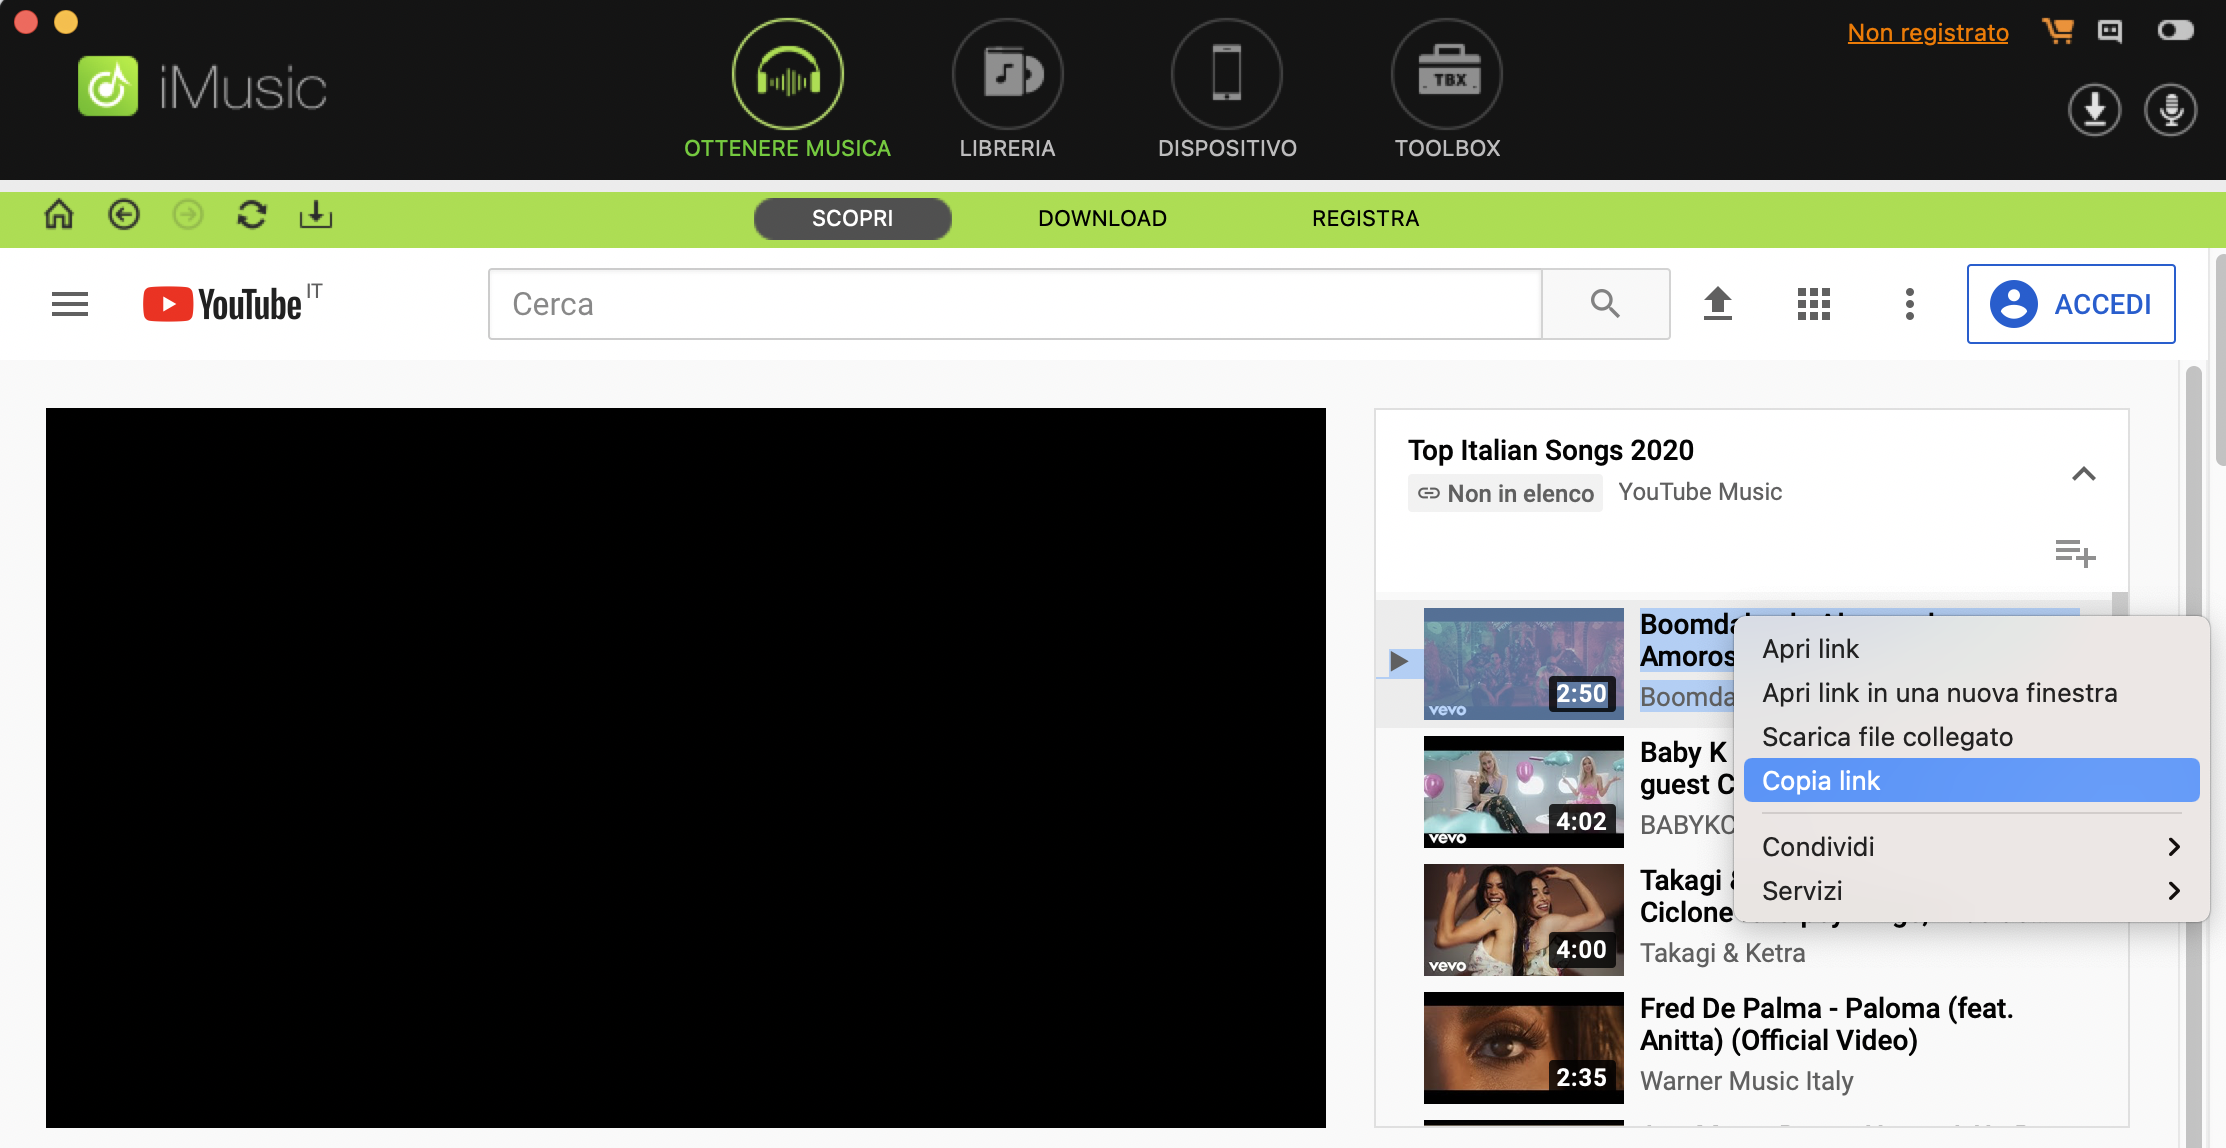Click the save playlist icon
The width and height of the screenshot is (2226, 1148).
pos(2075,552)
